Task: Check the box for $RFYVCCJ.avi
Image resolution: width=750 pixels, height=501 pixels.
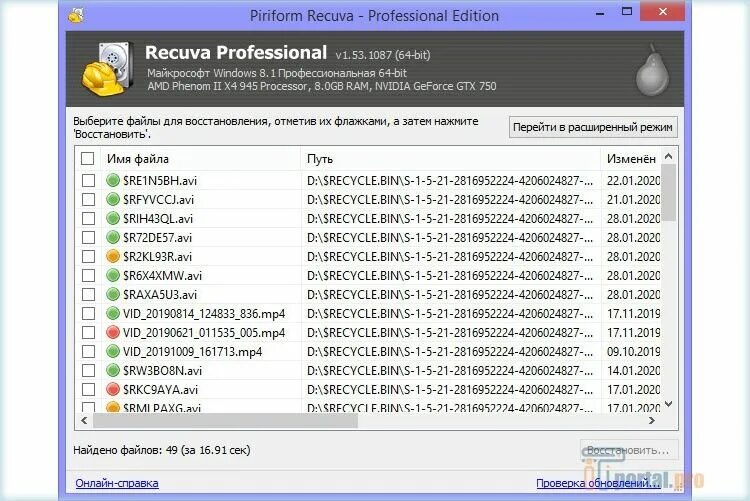Action: pyautogui.click(x=88, y=200)
